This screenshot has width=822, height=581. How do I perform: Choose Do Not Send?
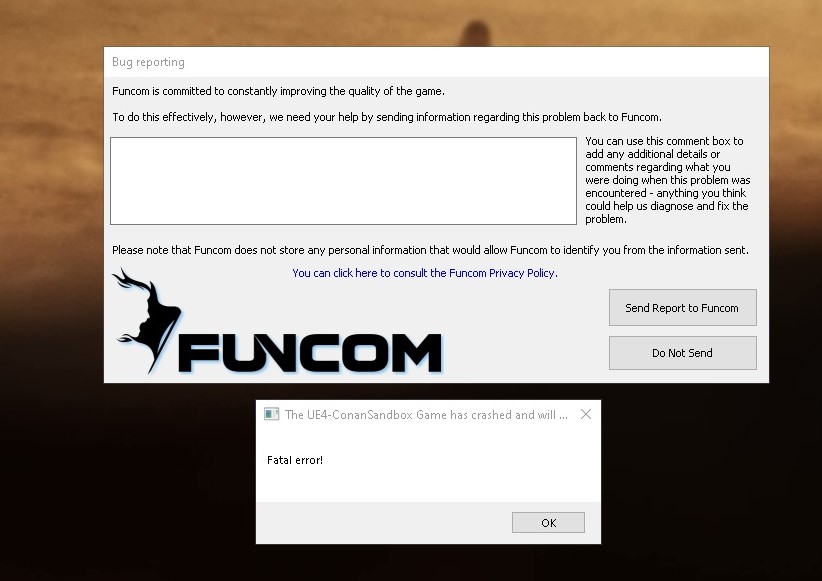coord(683,353)
